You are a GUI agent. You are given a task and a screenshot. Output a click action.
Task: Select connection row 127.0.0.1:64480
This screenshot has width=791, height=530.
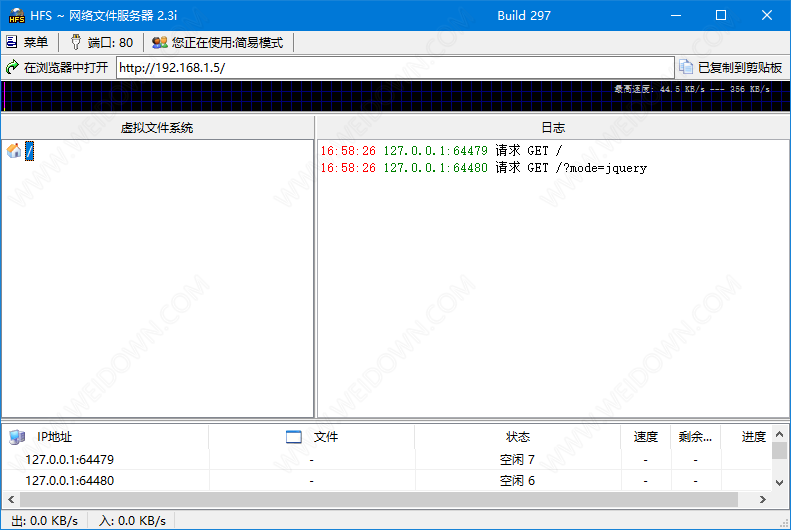[387, 481]
